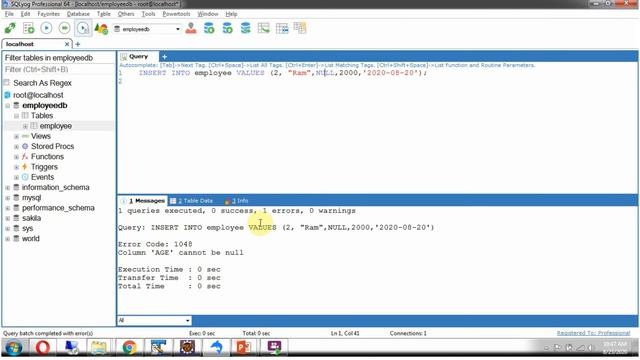This screenshot has height=360, width=640.
Task: Expand the employee table node
Action: (x=25, y=126)
